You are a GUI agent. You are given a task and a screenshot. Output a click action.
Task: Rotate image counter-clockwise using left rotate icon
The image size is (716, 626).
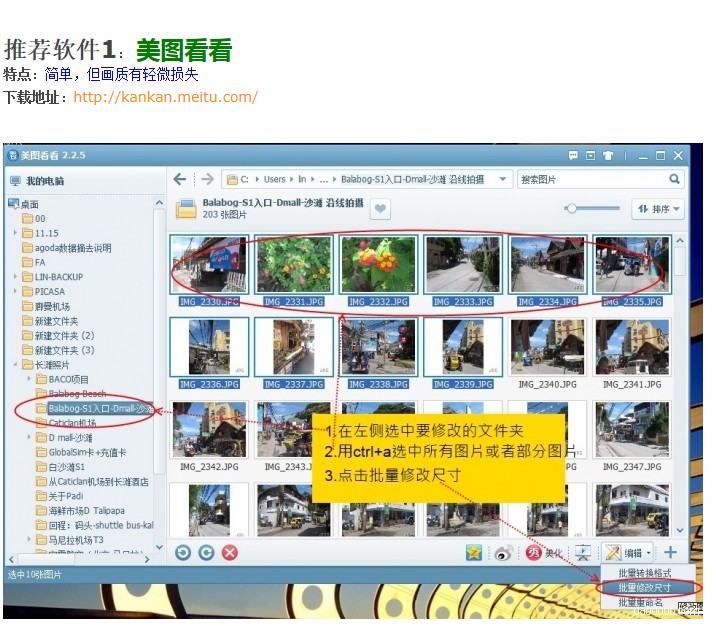click(183, 552)
